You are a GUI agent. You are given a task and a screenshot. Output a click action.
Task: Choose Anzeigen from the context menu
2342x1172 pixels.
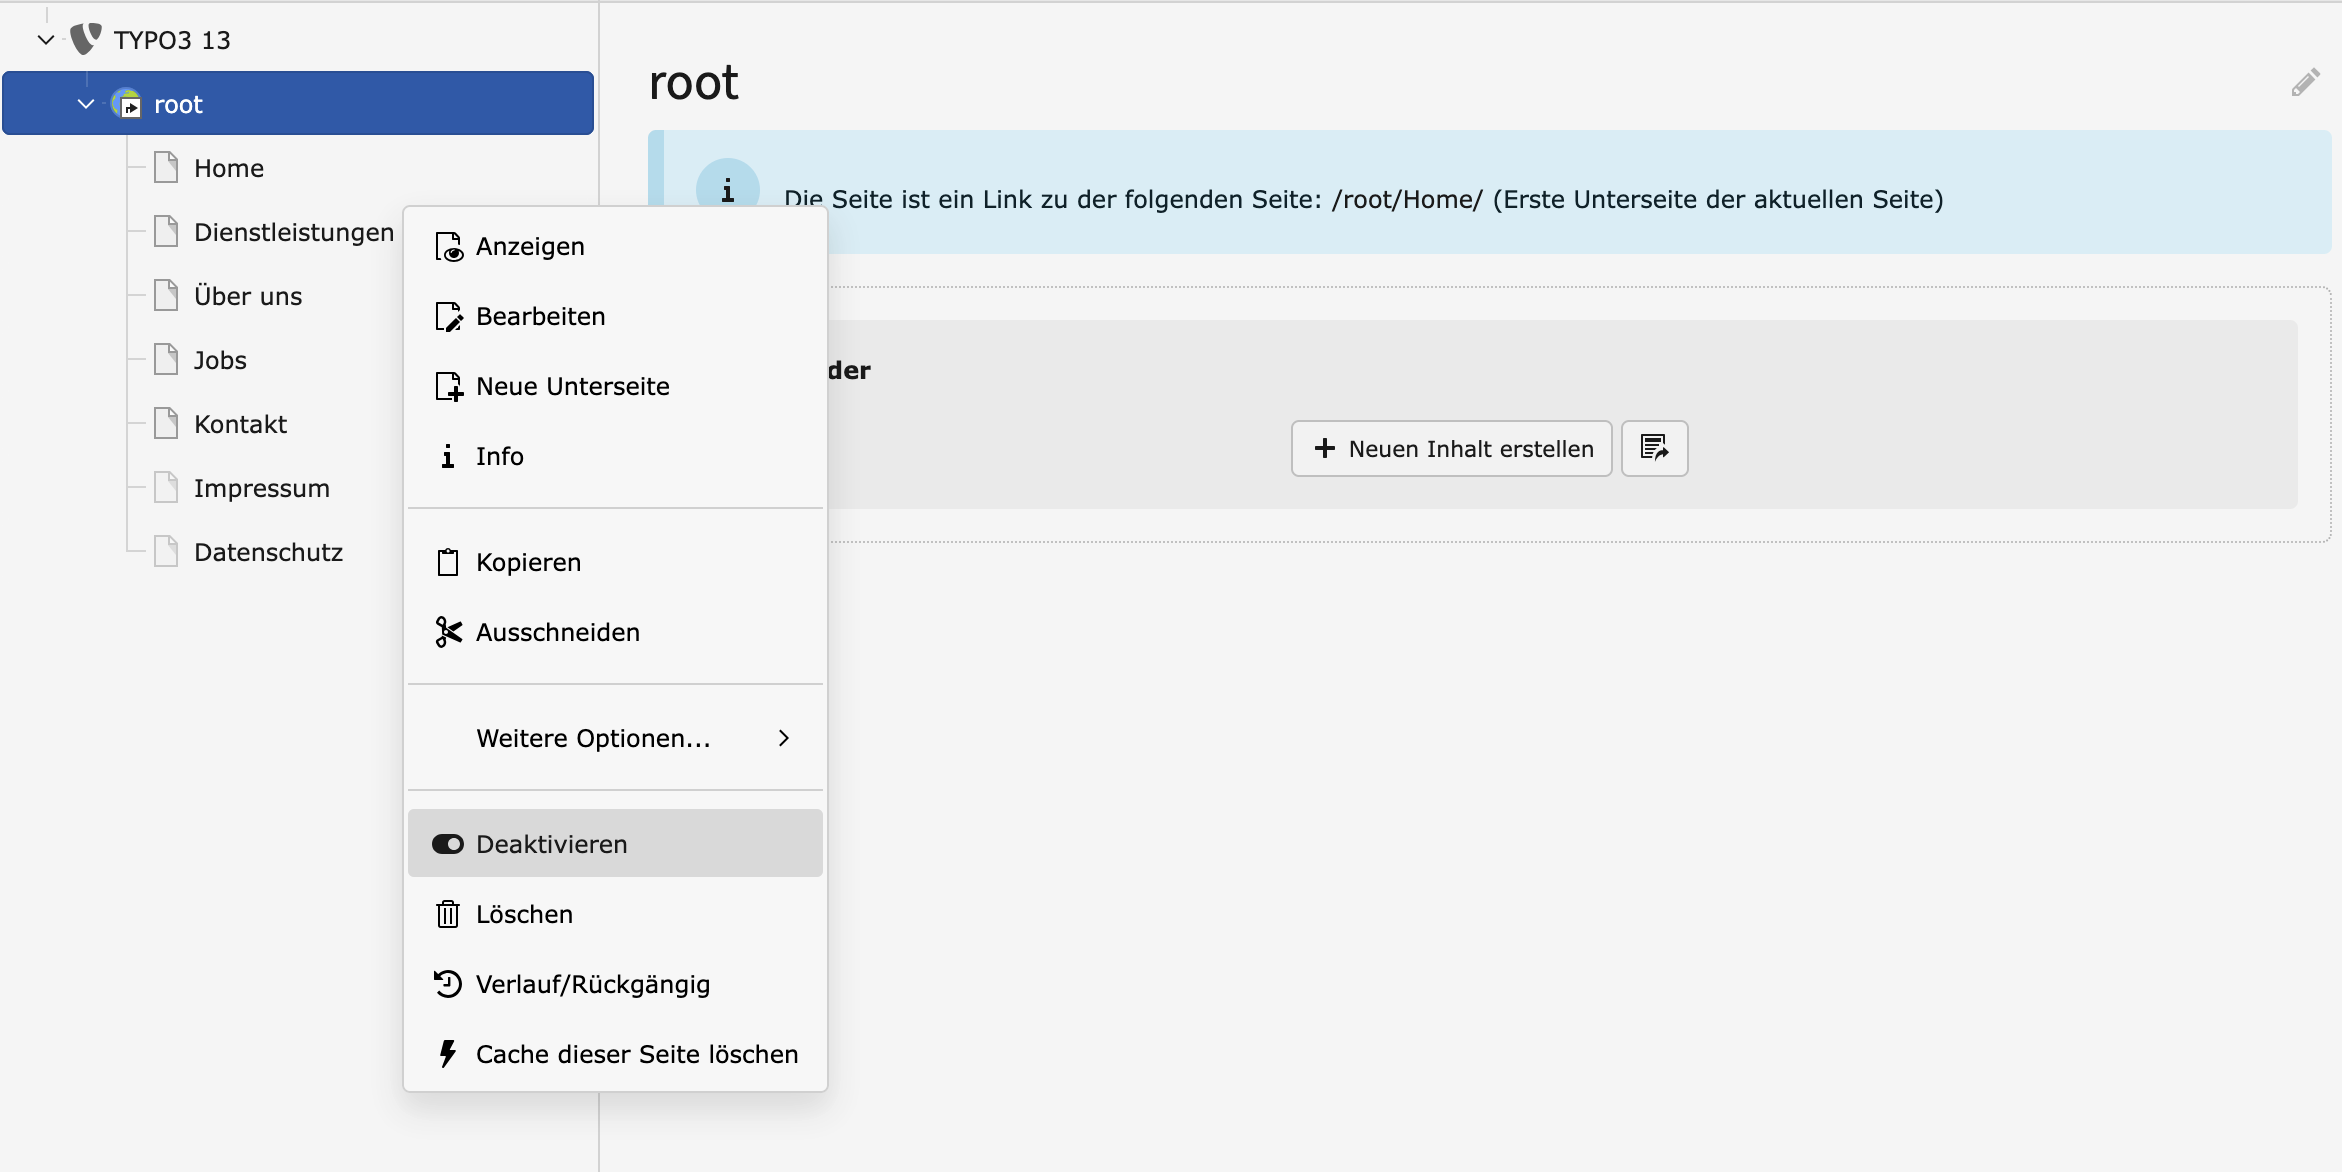[x=530, y=246]
